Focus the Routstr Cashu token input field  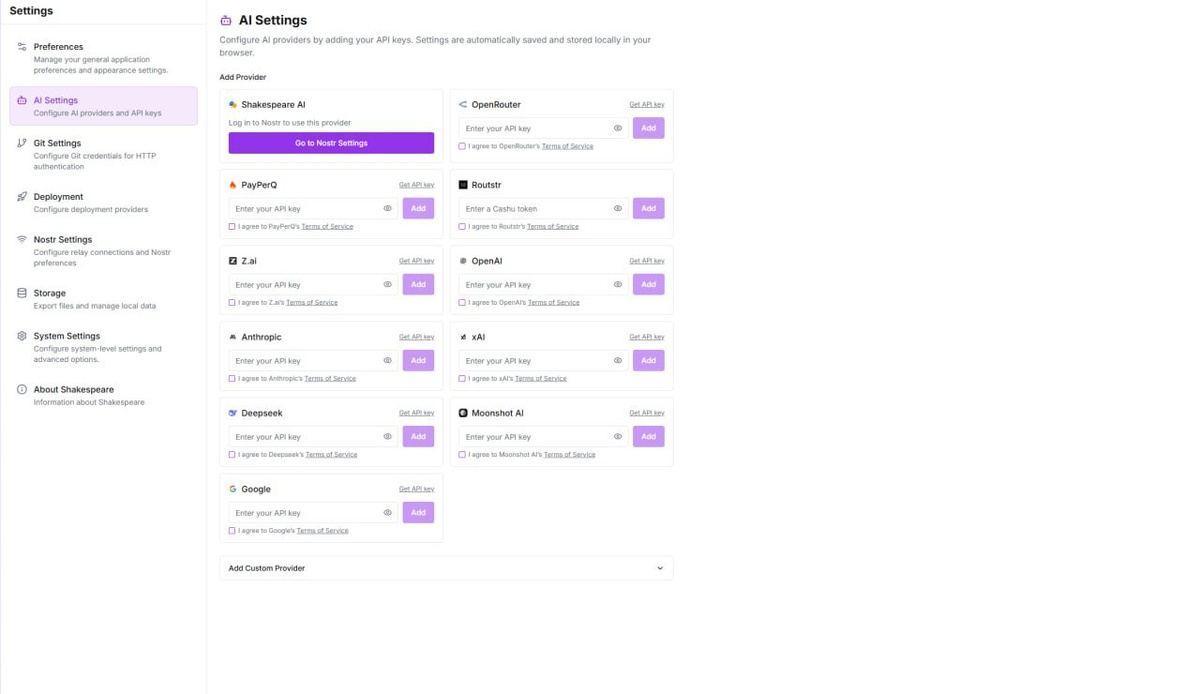536,208
